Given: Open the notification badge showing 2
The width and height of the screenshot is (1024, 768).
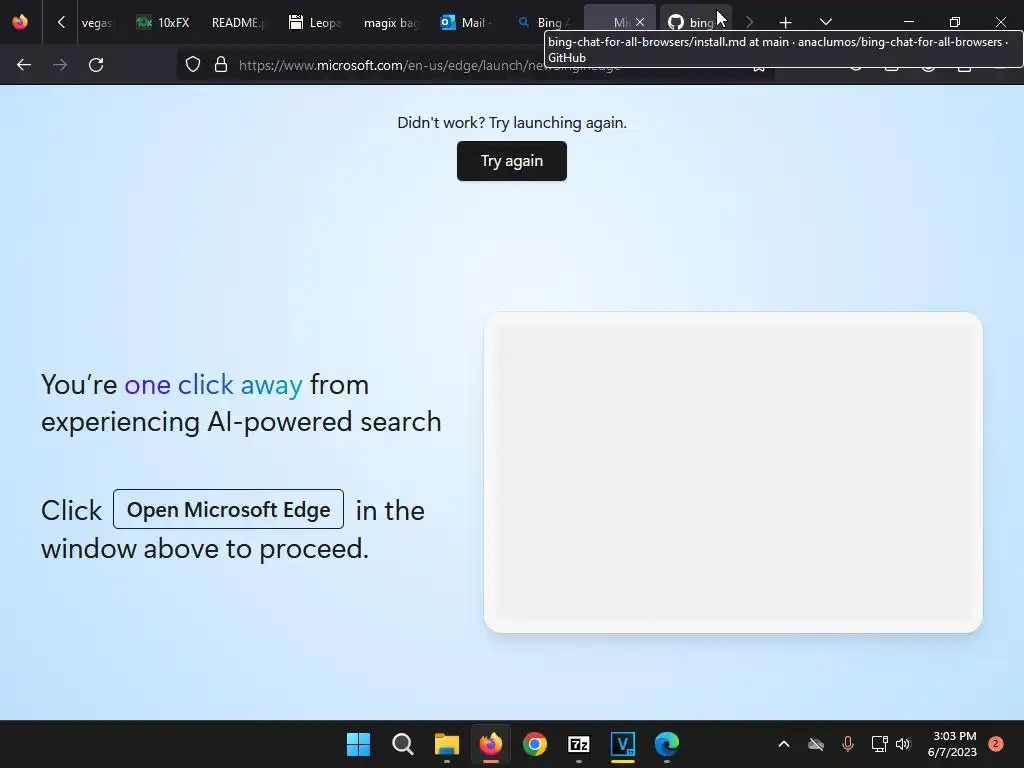Looking at the screenshot, I should (x=996, y=744).
